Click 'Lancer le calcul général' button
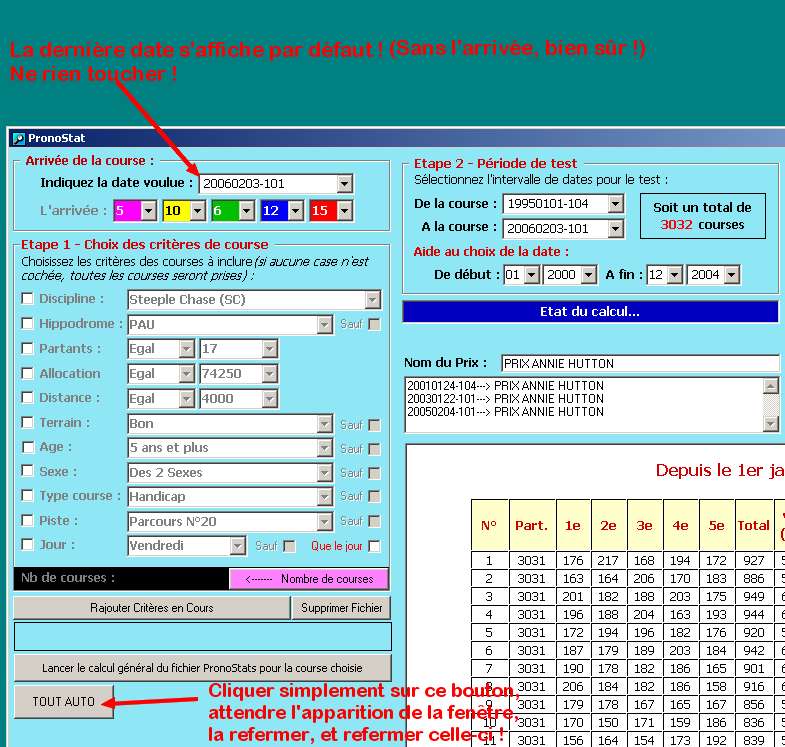Image resolution: width=785 pixels, height=747 pixels. (x=202, y=668)
